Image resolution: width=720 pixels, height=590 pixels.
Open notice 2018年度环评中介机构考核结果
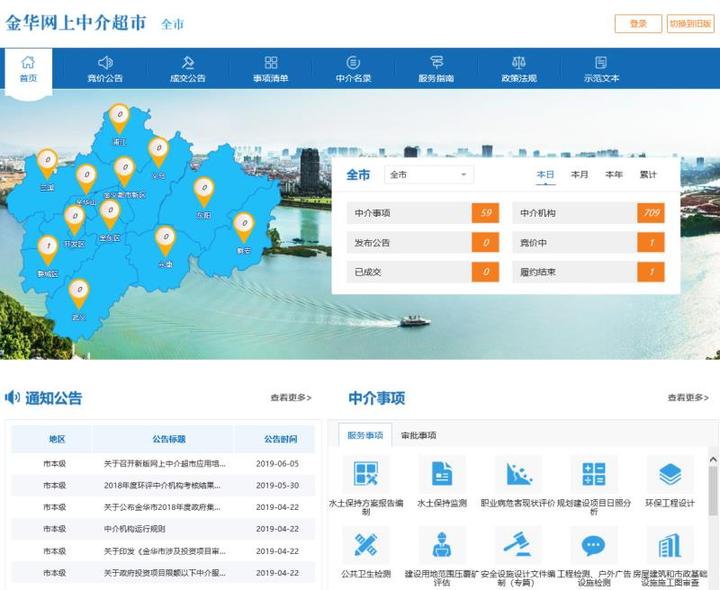click(x=162, y=485)
